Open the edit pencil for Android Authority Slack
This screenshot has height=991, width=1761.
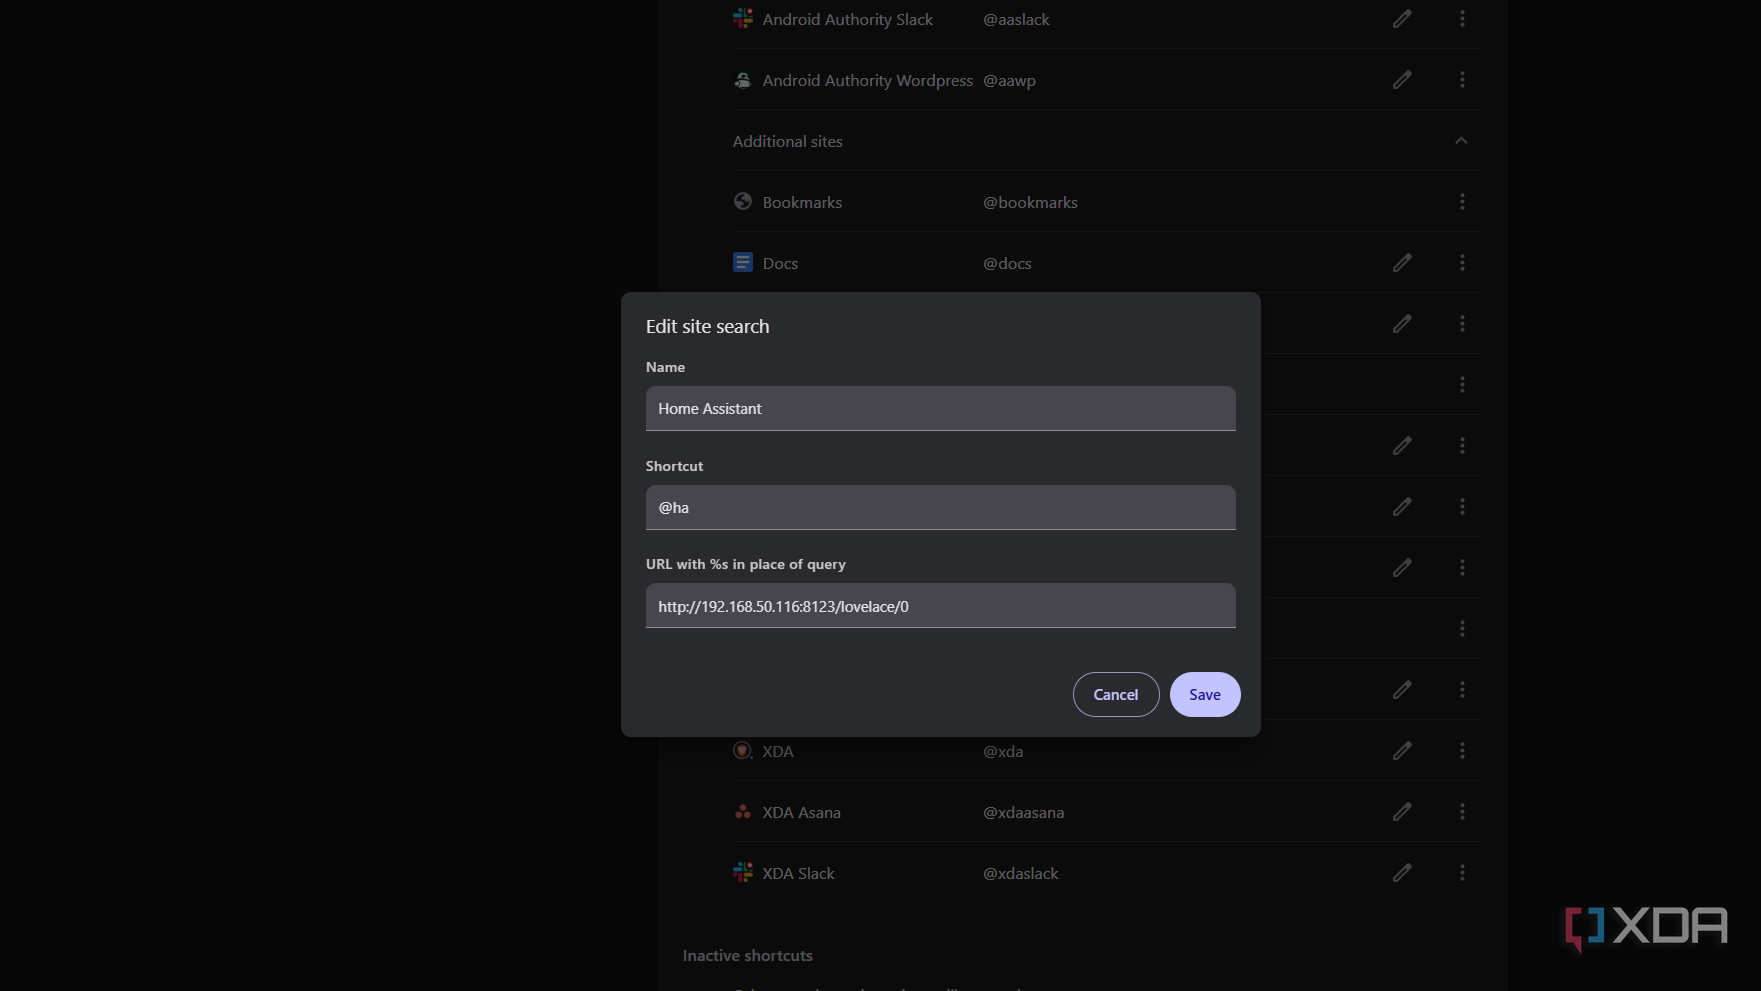(1401, 18)
